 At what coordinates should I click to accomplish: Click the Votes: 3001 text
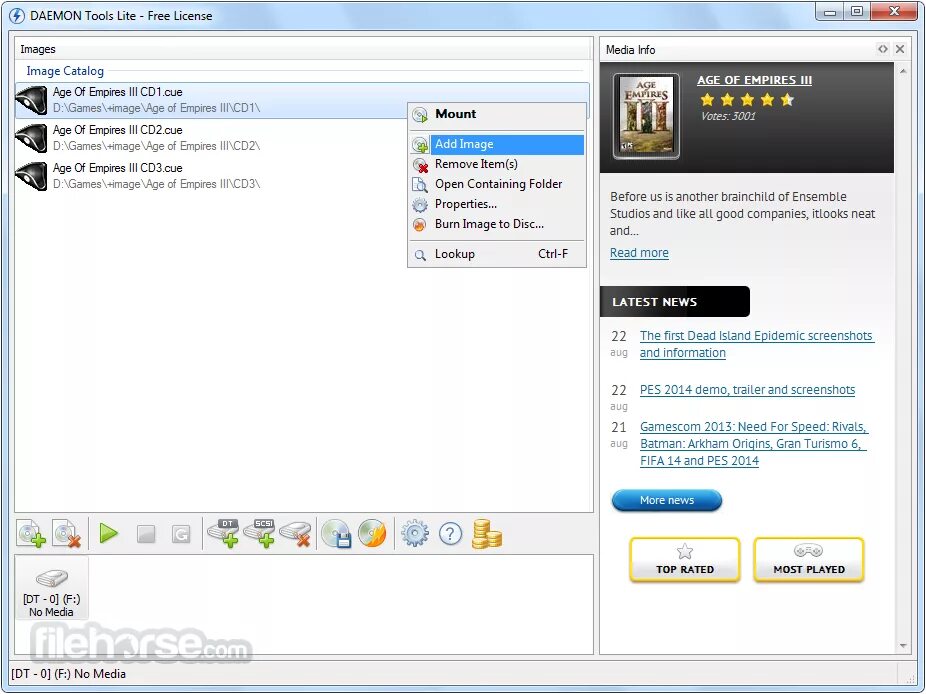pos(728,116)
